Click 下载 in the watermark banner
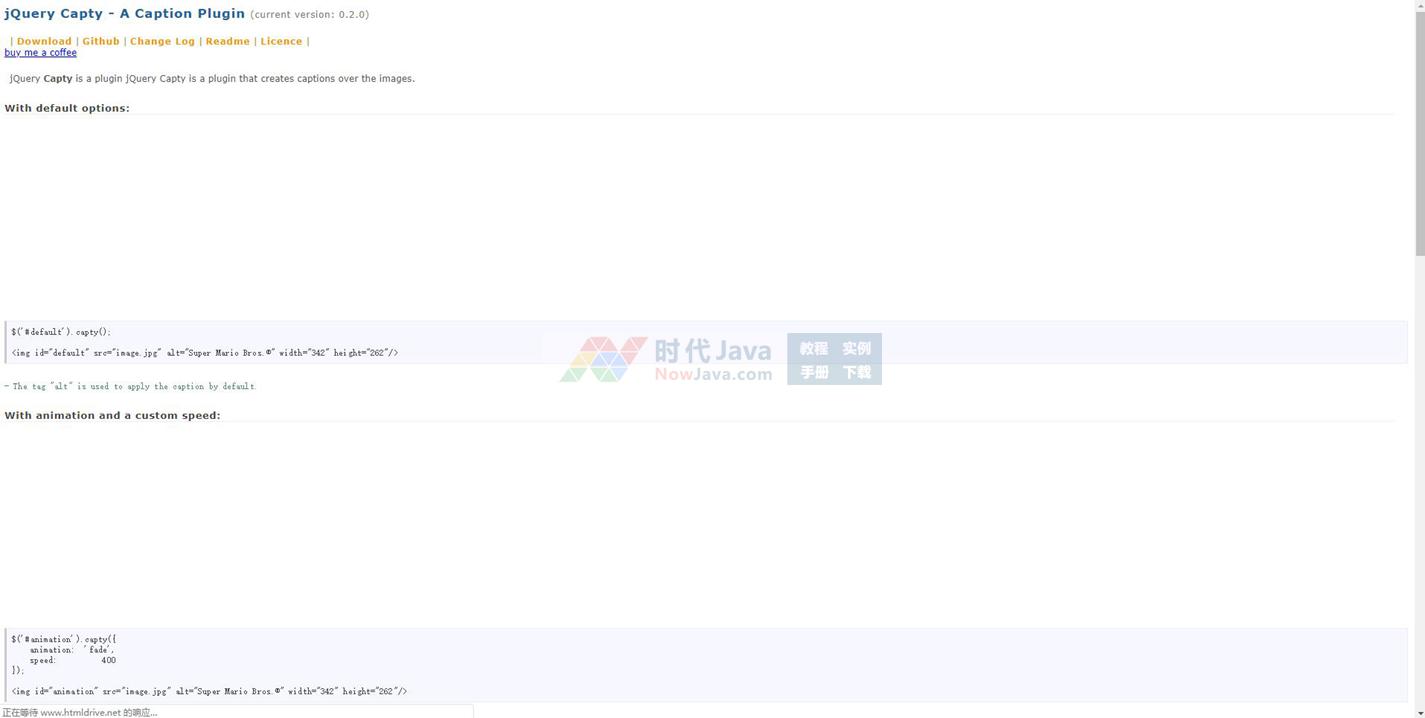The width and height of the screenshot is (1425, 718). click(856, 372)
